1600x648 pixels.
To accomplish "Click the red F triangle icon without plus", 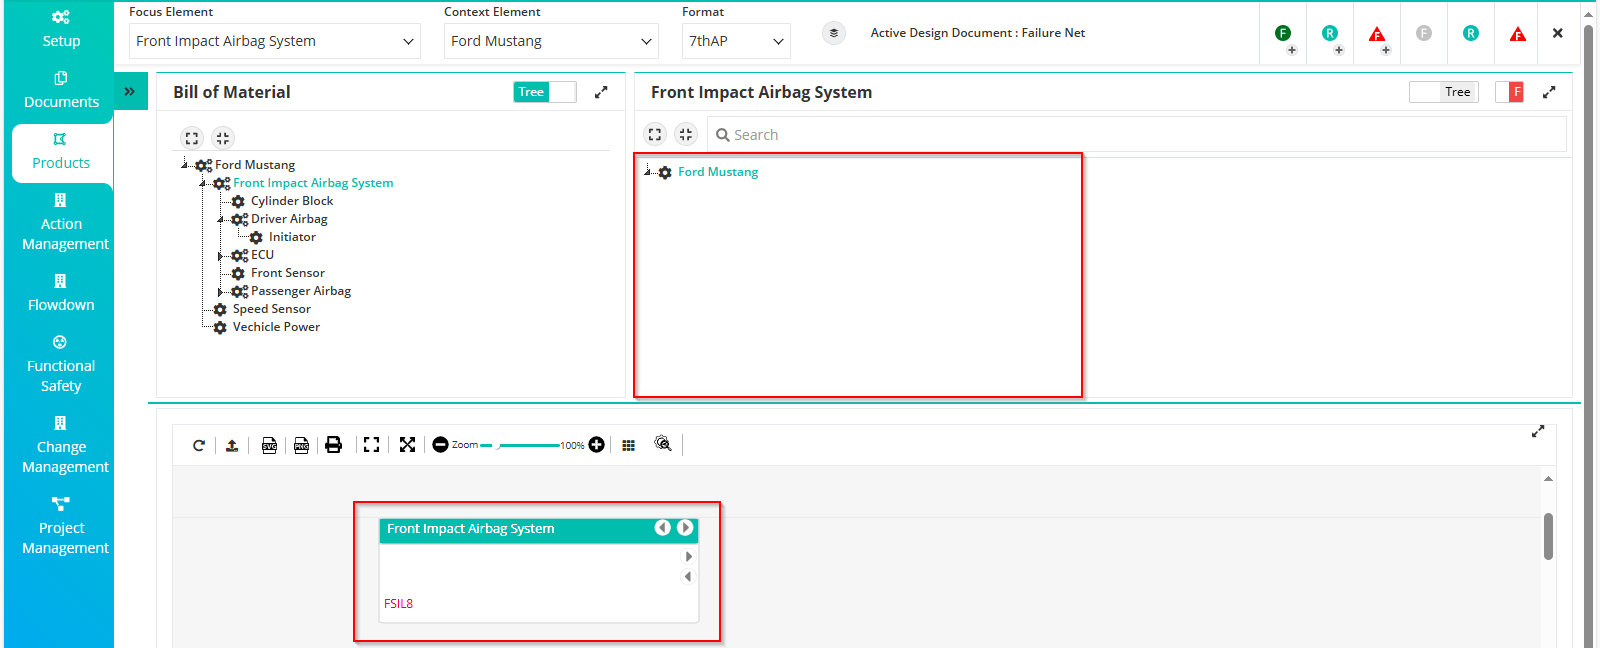I will click(x=1518, y=34).
